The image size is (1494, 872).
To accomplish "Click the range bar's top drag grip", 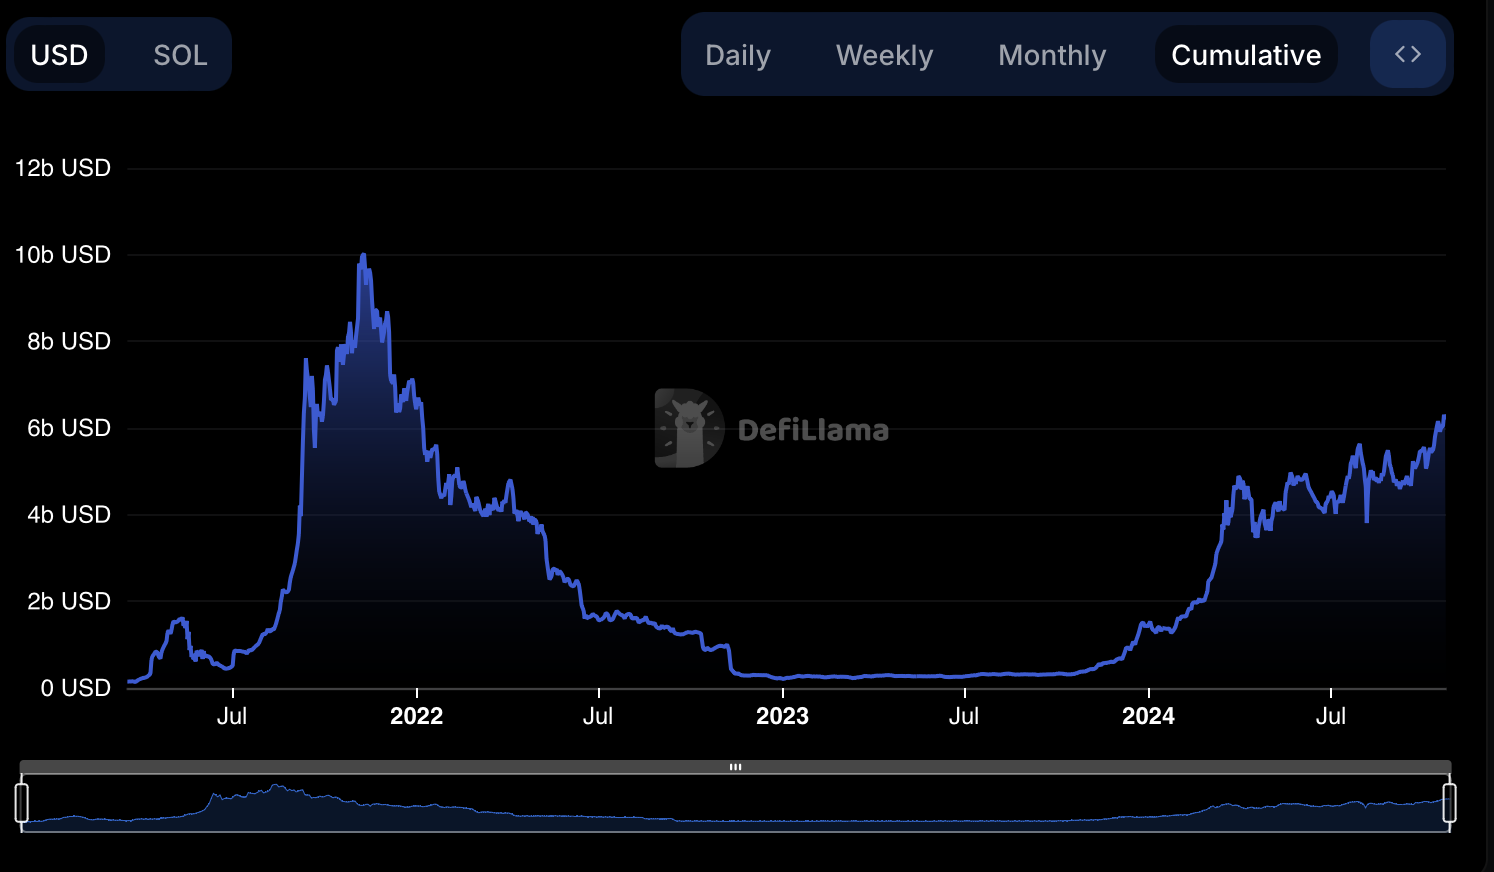I will (x=736, y=767).
